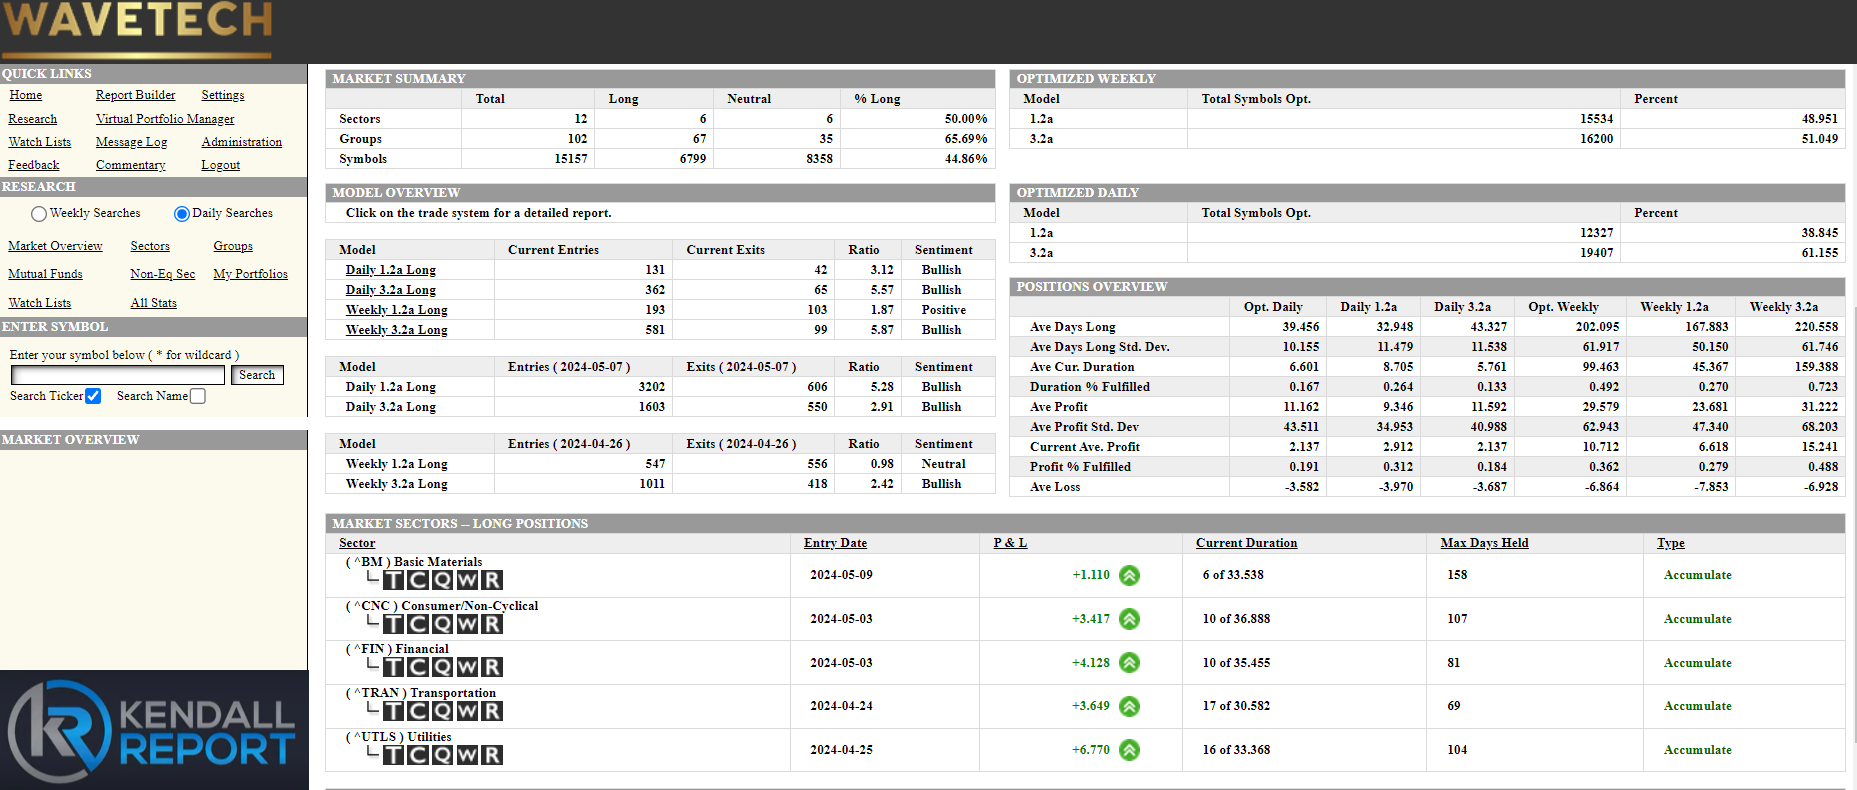Select the W icon in Financial row

pos(467,667)
